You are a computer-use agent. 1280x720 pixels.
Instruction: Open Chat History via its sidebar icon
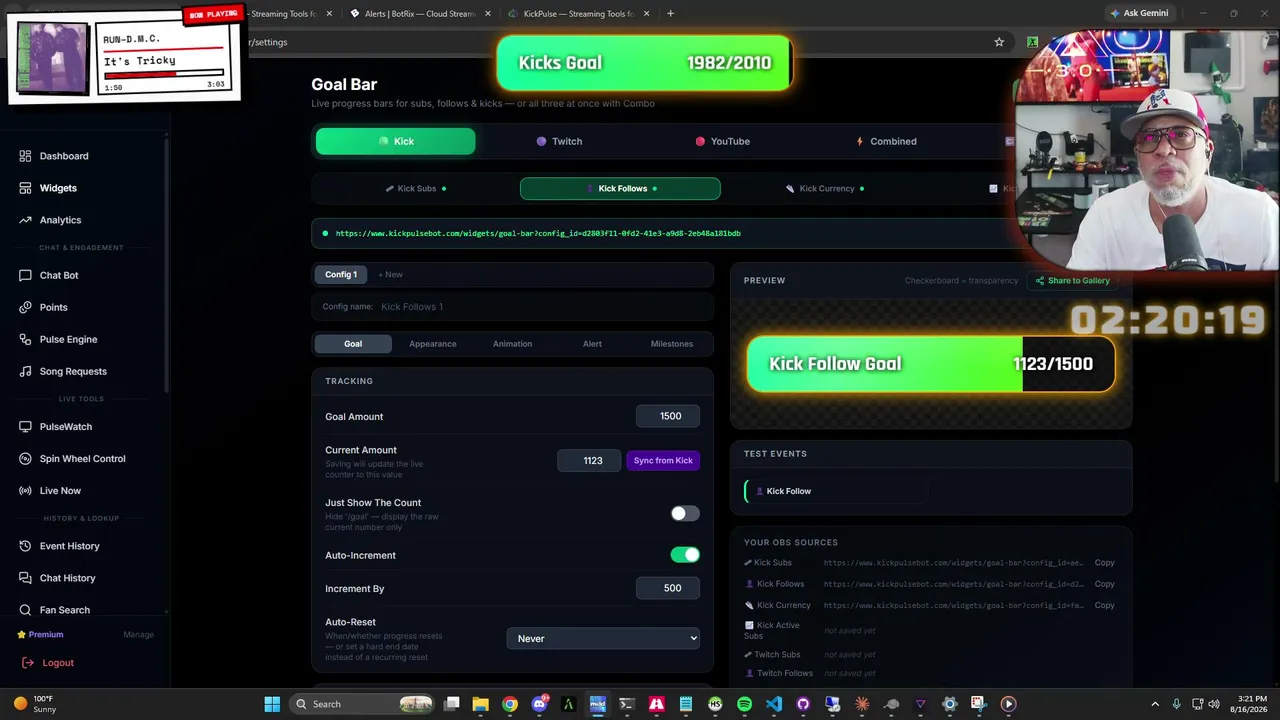(25, 578)
